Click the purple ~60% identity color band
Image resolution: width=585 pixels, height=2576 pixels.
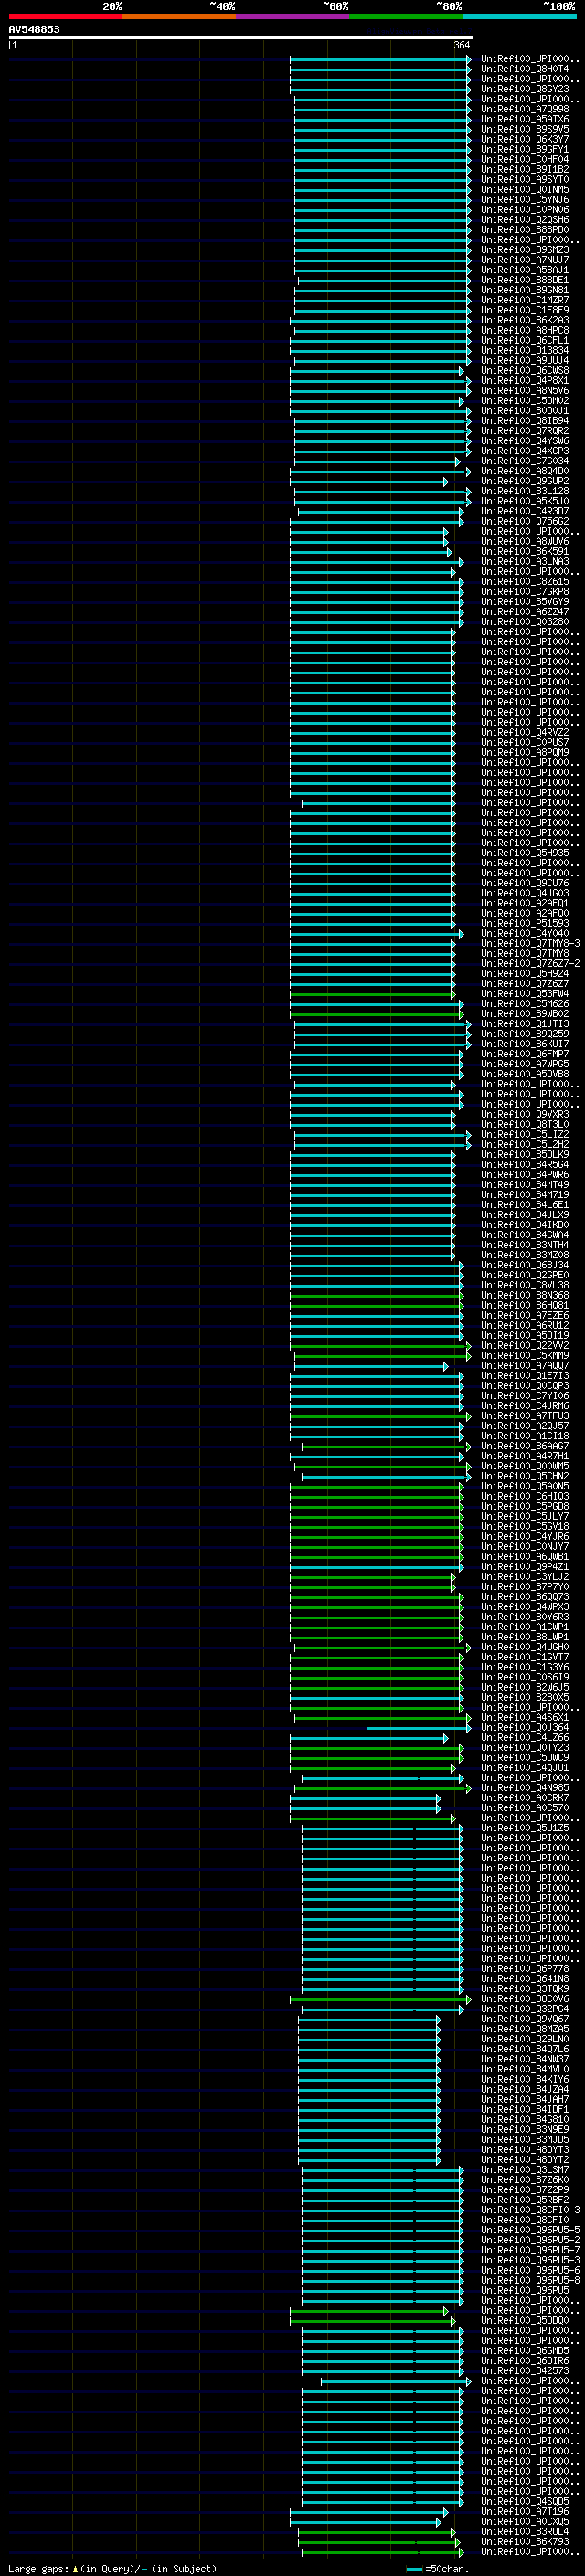pyautogui.click(x=292, y=17)
